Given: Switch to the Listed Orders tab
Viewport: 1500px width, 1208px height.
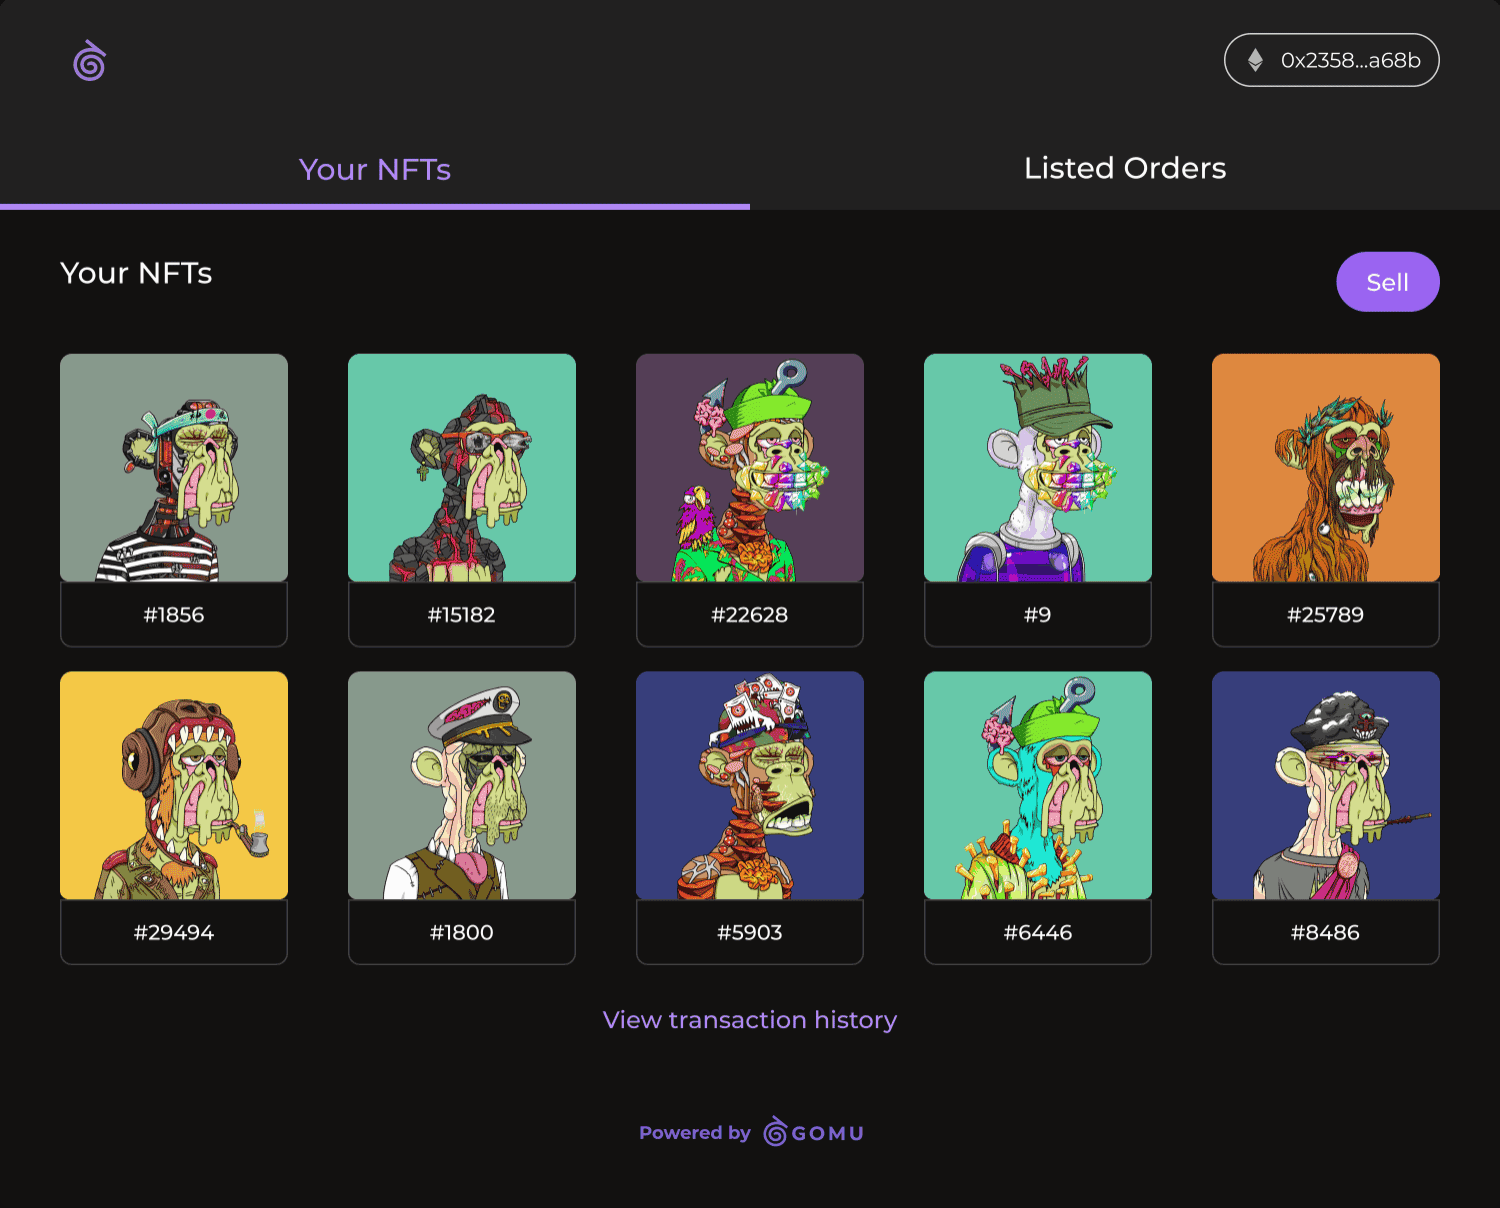Looking at the screenshot, I should [x=1125, y=168].
